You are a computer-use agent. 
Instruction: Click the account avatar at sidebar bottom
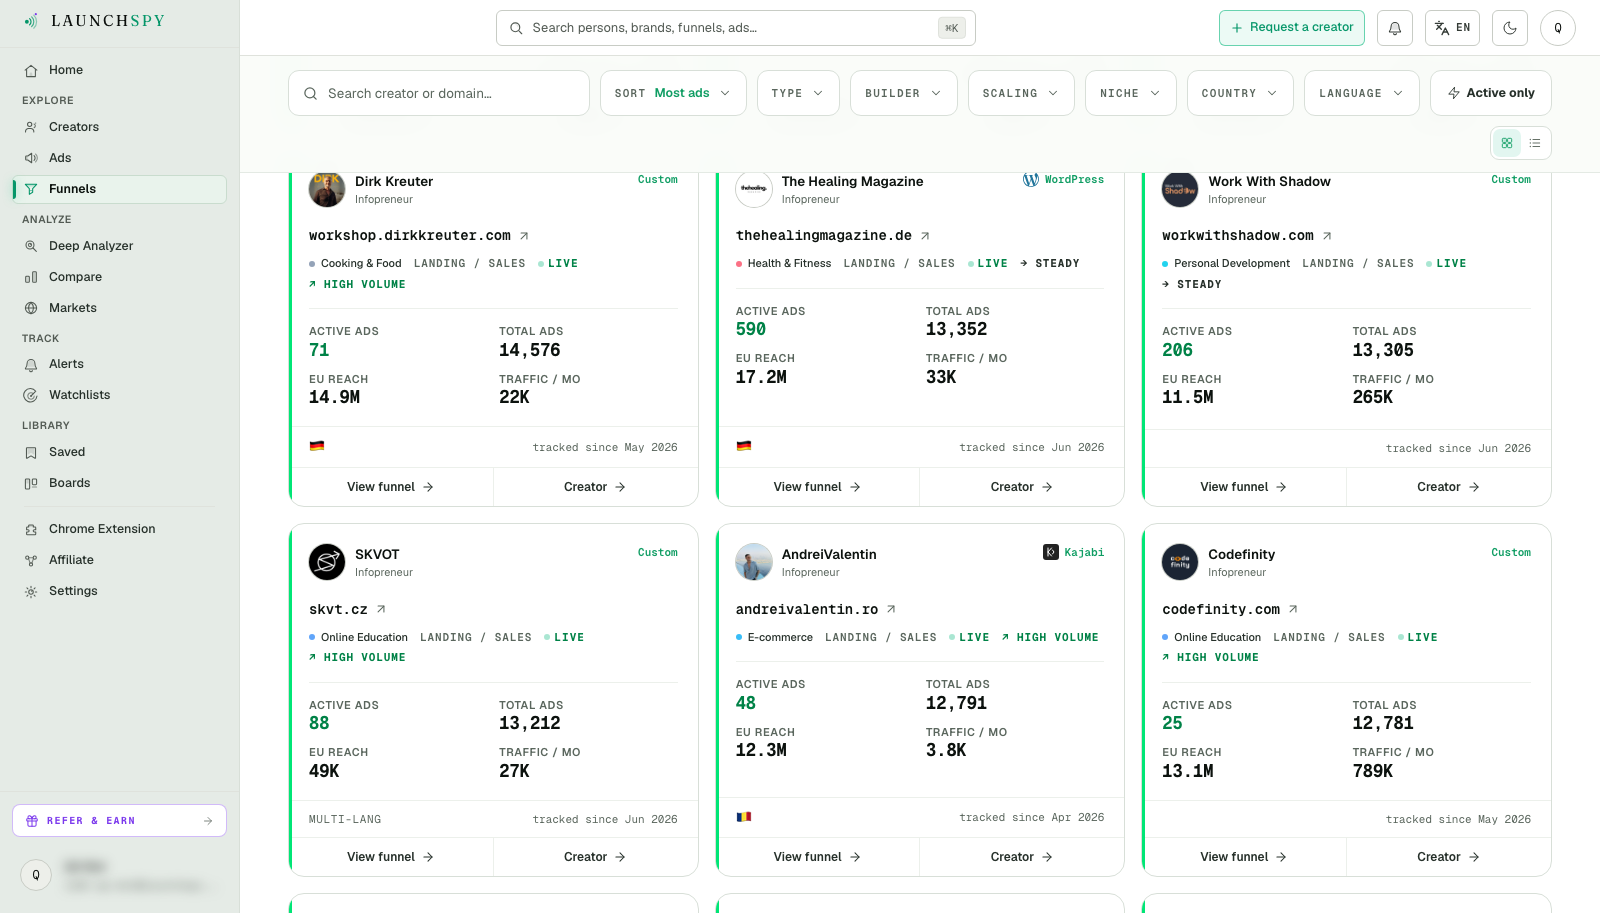[36, 875]
